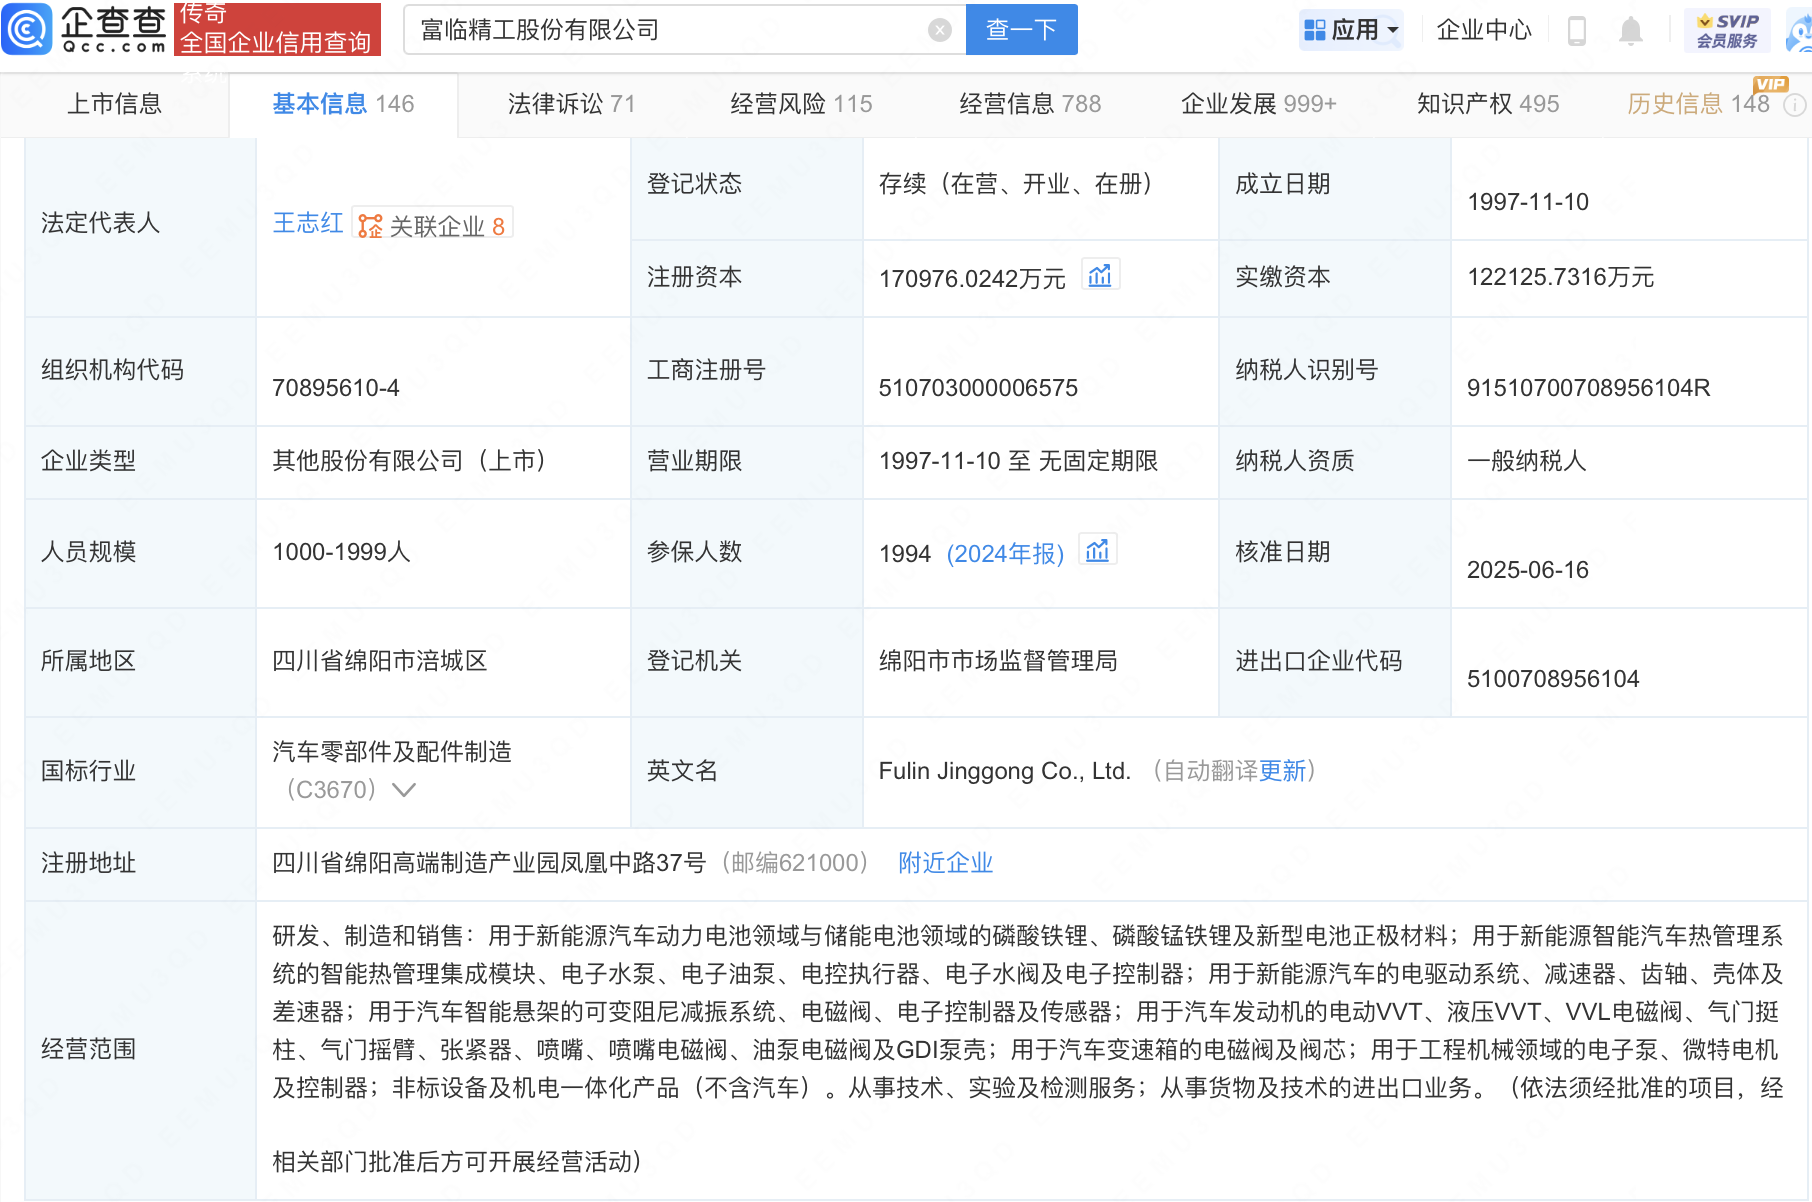
Task: Open the 经营风险 115 tab
Action: click(x=801, y=104)
